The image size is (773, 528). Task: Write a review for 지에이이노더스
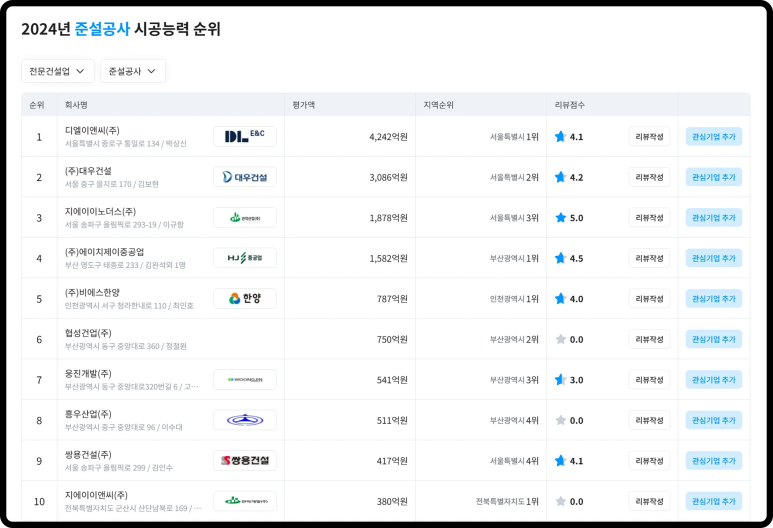coord(649,218)
